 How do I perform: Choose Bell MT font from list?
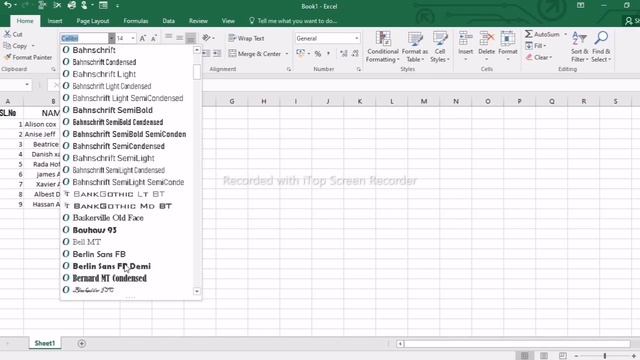point(127,242)
